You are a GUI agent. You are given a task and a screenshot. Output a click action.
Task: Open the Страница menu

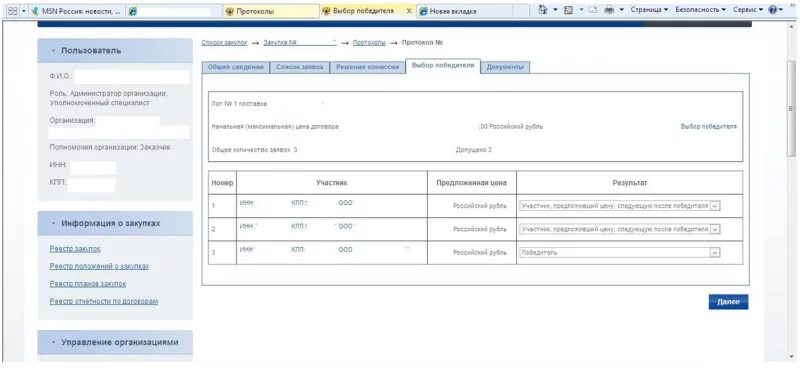coord(649,10)
